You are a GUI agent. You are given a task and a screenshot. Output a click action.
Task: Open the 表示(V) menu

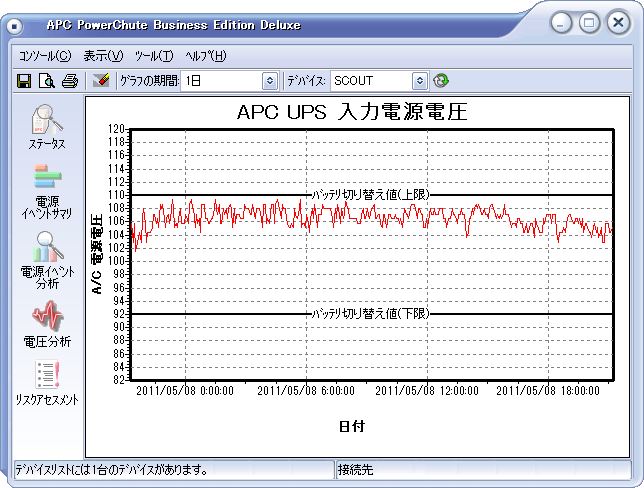pyautogui.click(x=103, y=56)
